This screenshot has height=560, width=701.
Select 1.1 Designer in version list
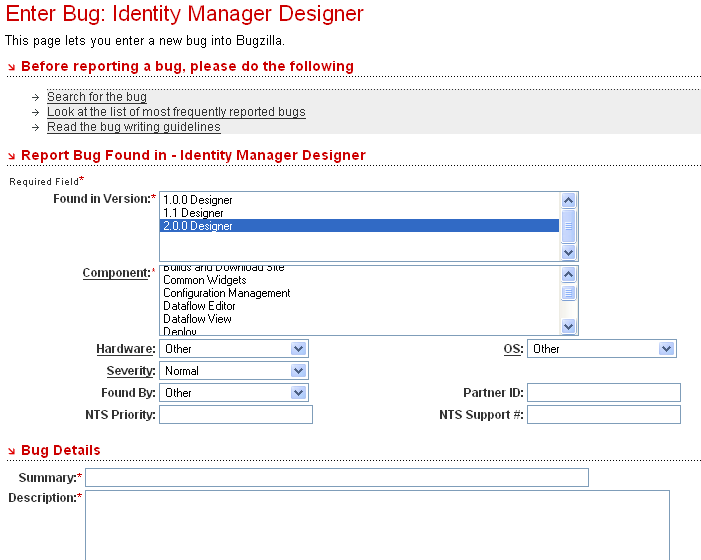[x=194, y=213]
